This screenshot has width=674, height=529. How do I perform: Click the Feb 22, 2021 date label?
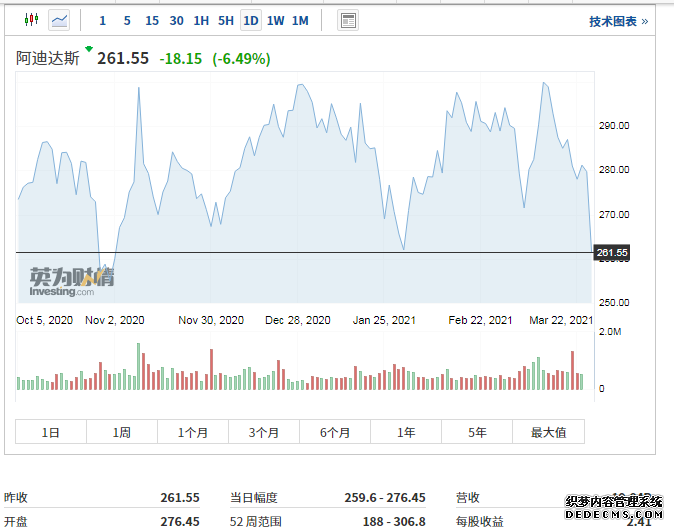(480, 320)
